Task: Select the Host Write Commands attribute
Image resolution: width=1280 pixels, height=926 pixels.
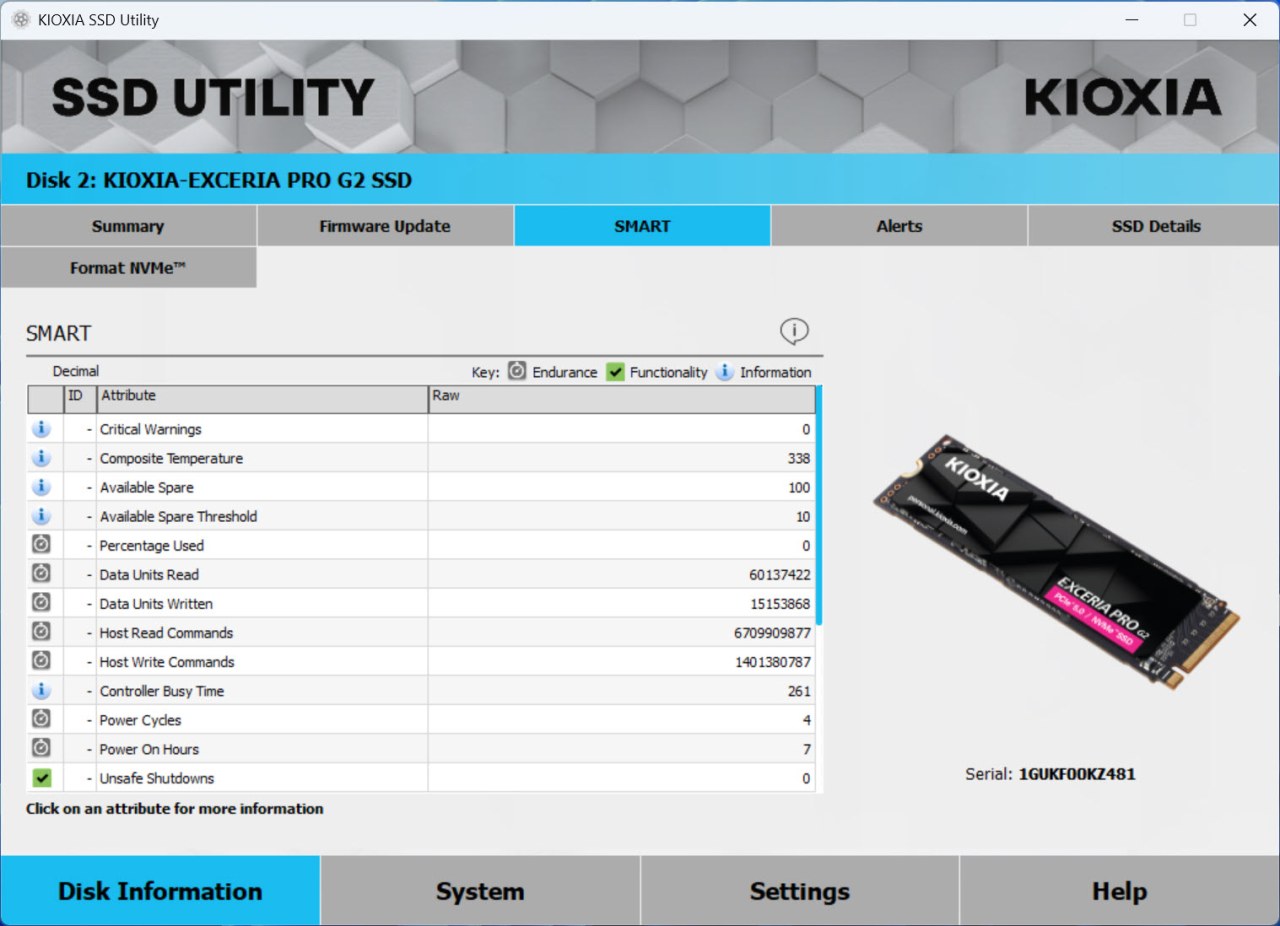Action: [x=167, y=661]
